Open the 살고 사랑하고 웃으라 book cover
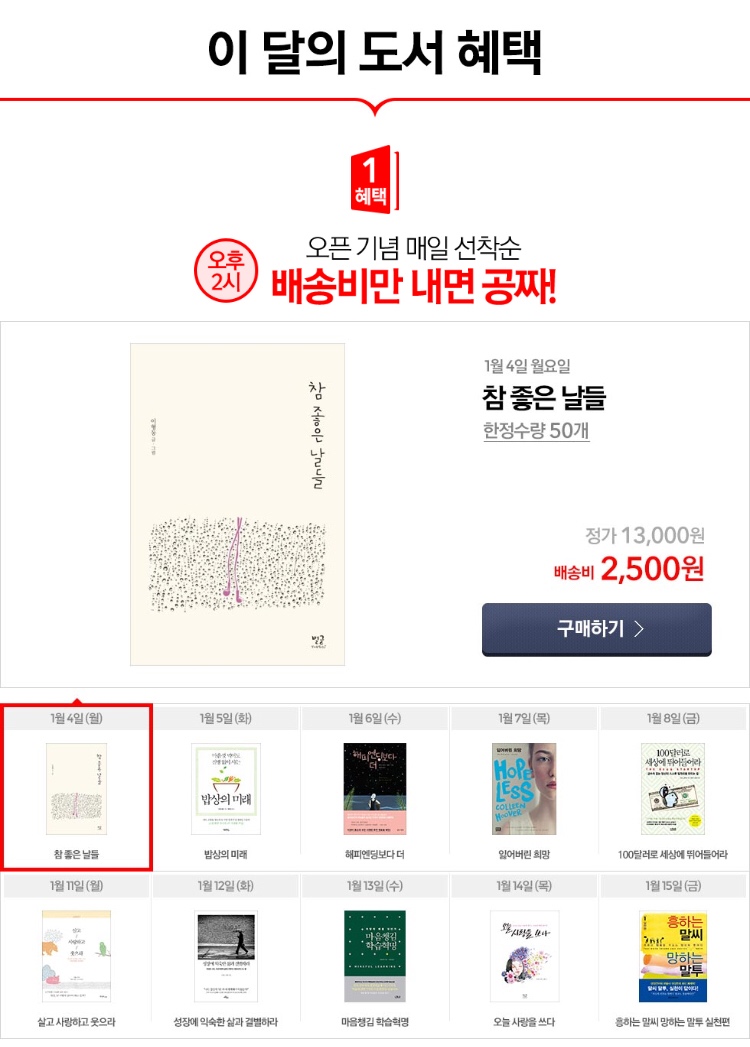Image resolution: width=750 pixels, height=1047 pixels. pos(76,956)
